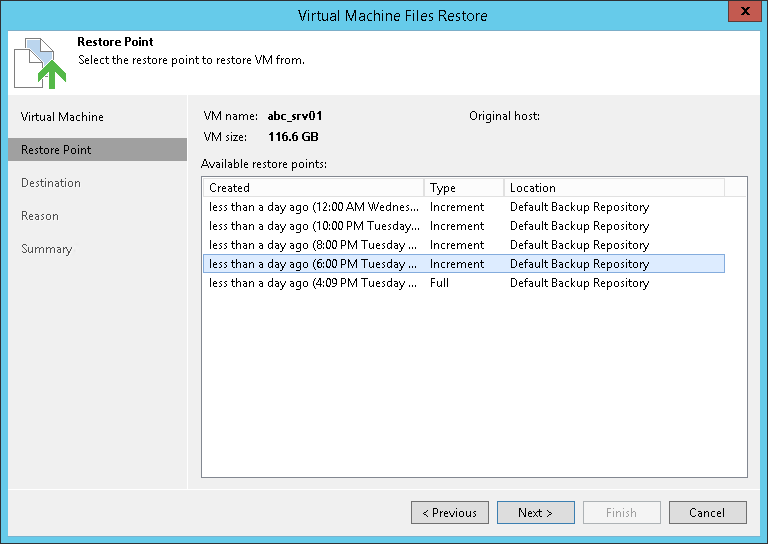Switch to the Destination step
Viewport: 768px width, 544px height.
(x=51, y=183)
